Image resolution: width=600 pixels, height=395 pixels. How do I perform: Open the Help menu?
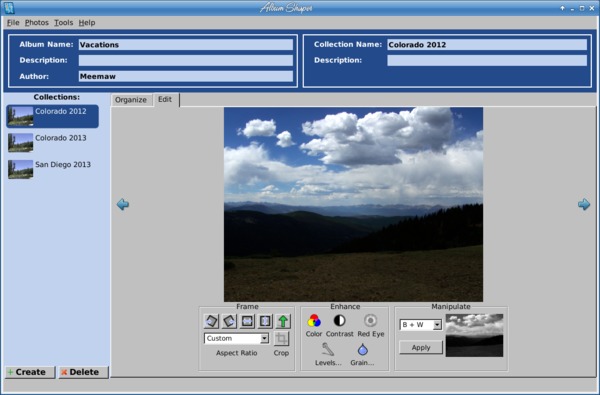click(87, 23)
